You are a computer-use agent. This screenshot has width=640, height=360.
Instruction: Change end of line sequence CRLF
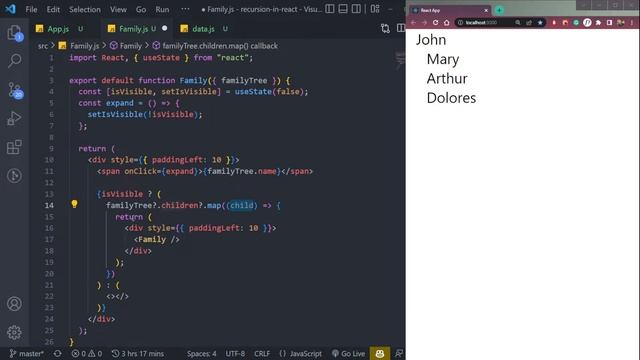coord(262,353)
